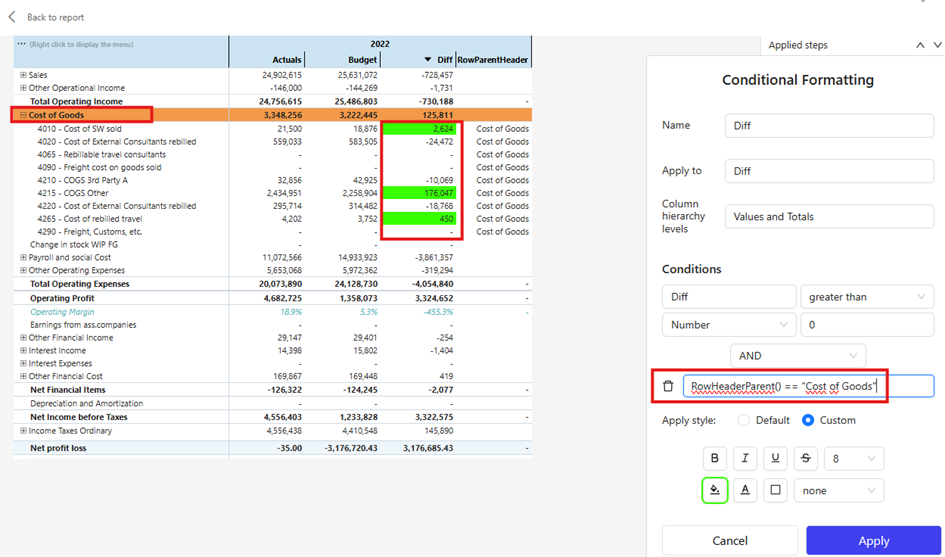Open the border style option icon
The width and height of the screenshot is (945, 557).
click(775, 490)
